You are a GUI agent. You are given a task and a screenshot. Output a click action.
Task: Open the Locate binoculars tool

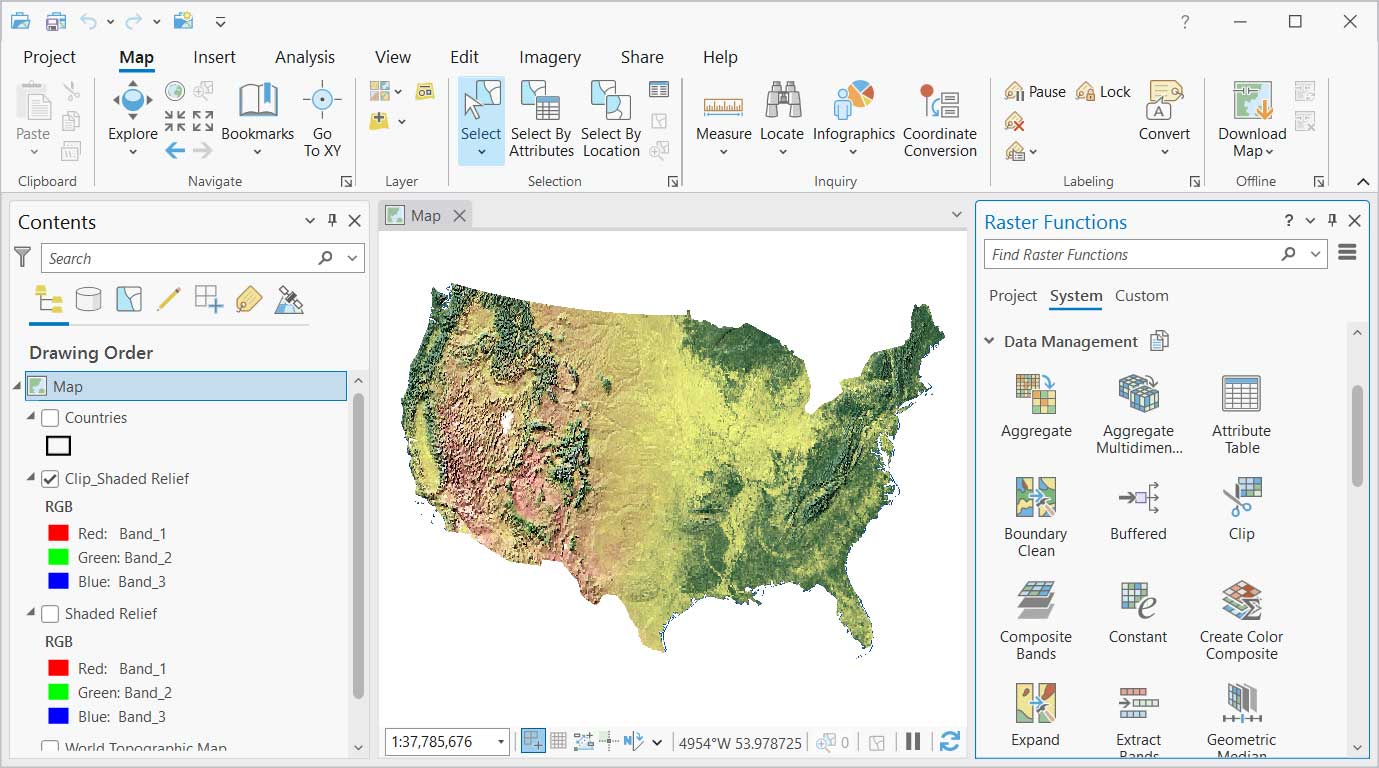click(x=782, y=120)
